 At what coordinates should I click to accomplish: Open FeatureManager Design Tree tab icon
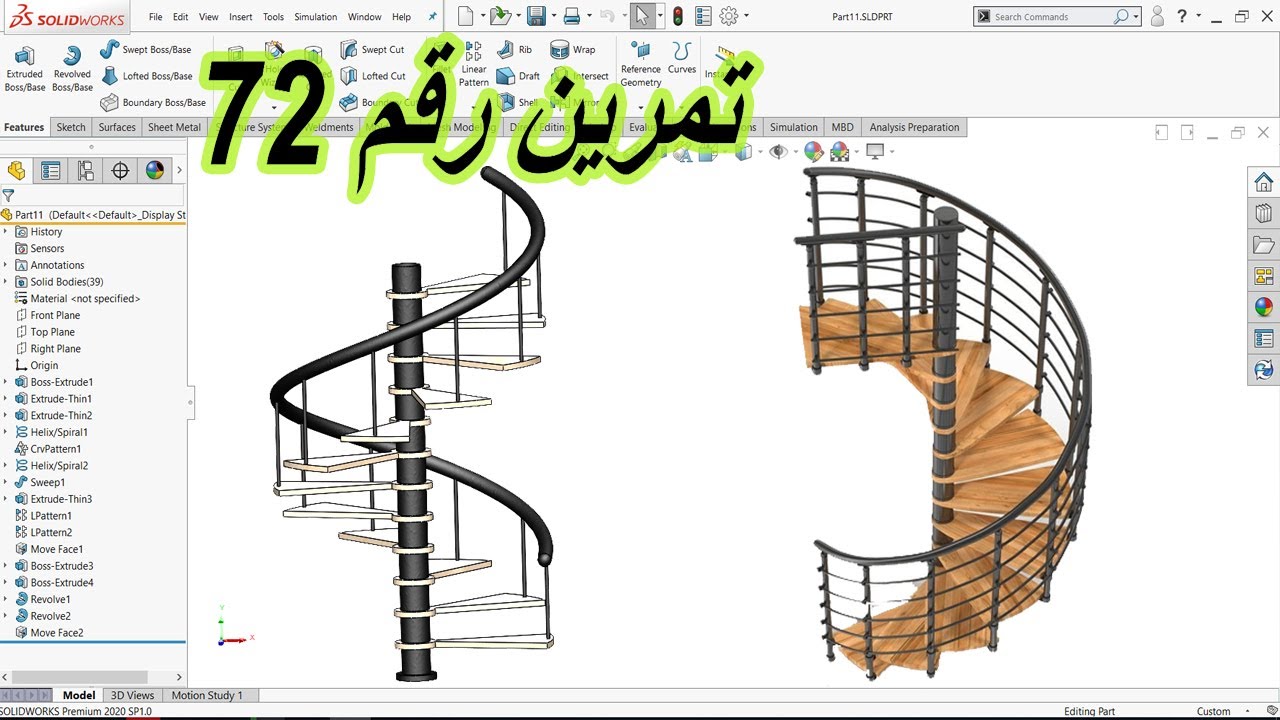16,171
